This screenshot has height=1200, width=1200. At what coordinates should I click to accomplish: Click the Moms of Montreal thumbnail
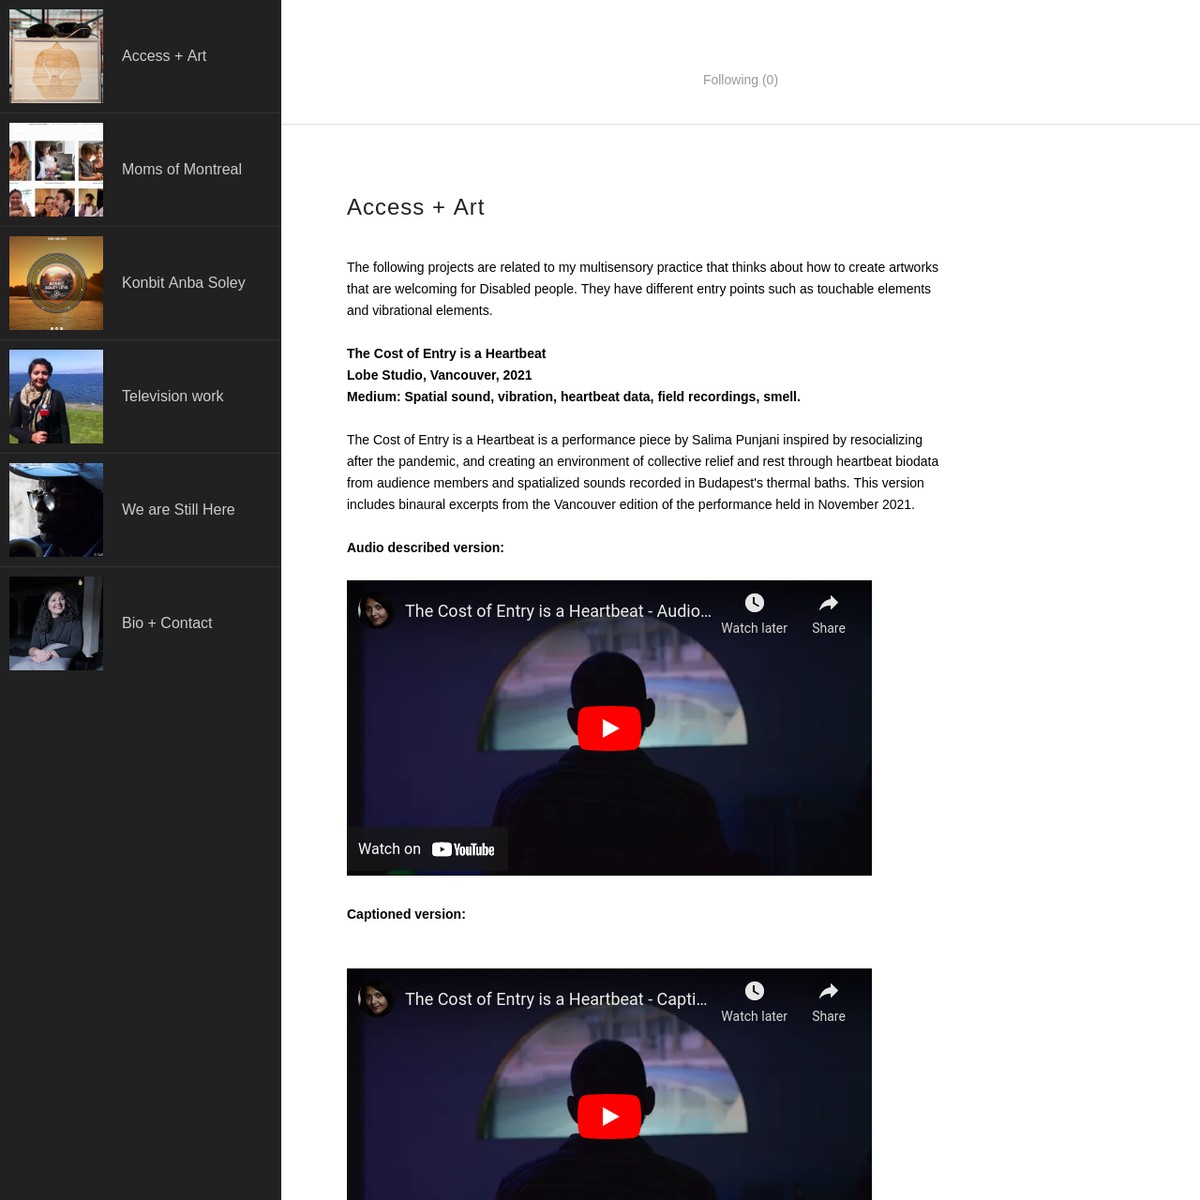pyautogui.click(x=56, y=170)
